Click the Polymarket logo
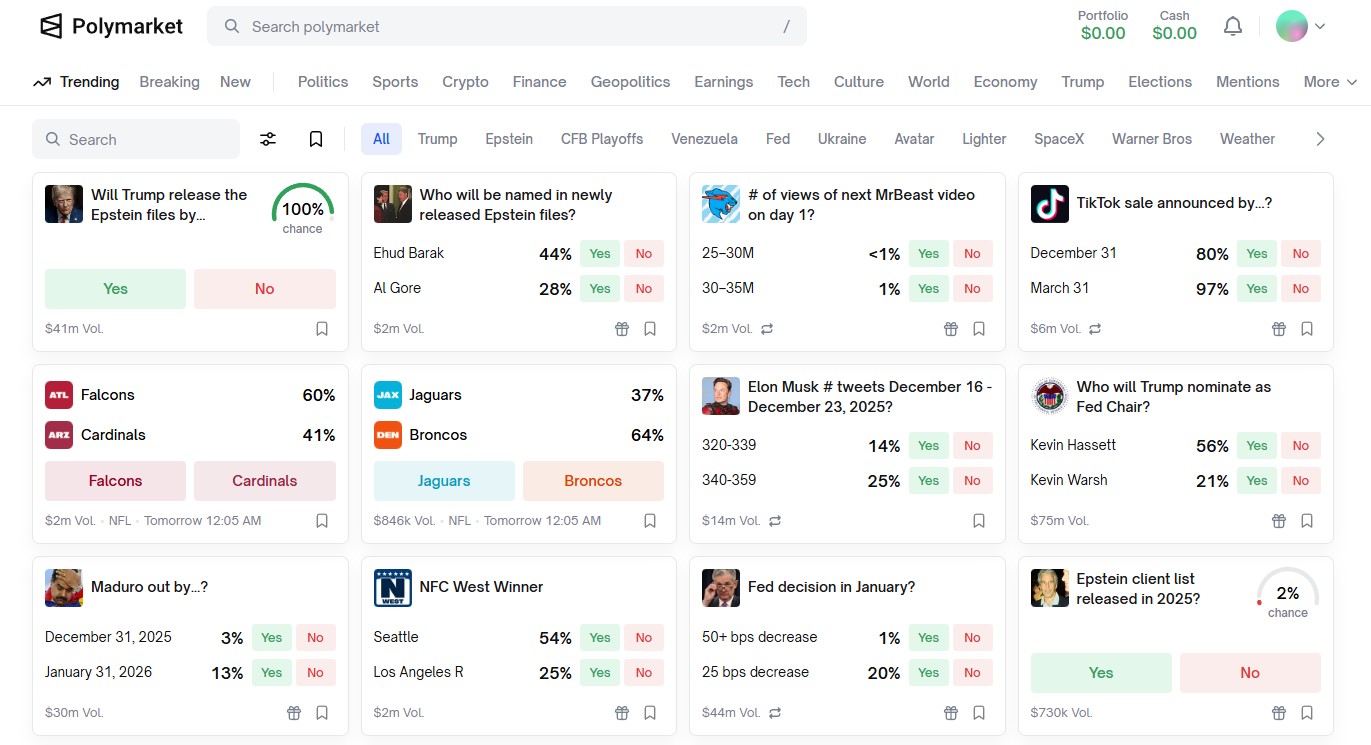This screenshot has height=745, width=1371. click(111, 26)
